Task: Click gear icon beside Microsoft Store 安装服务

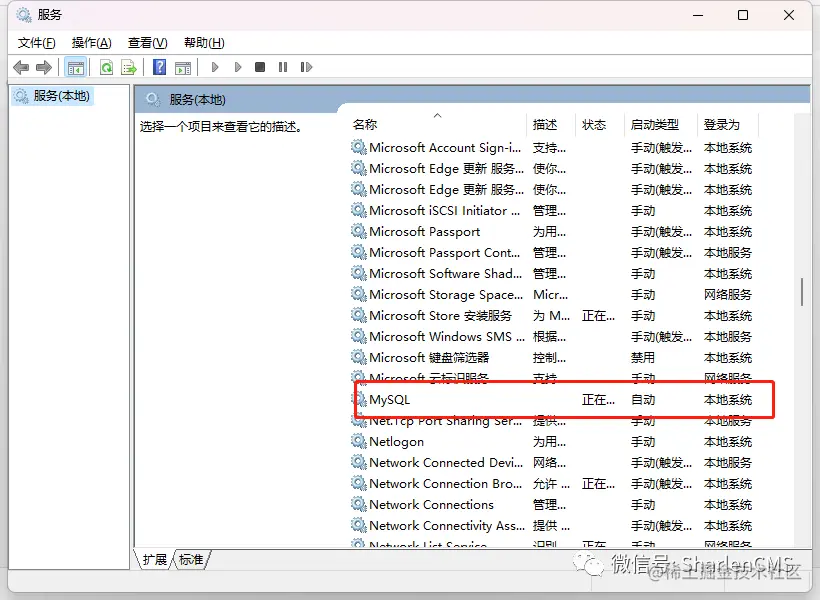Action: click(x=359, y=315)
